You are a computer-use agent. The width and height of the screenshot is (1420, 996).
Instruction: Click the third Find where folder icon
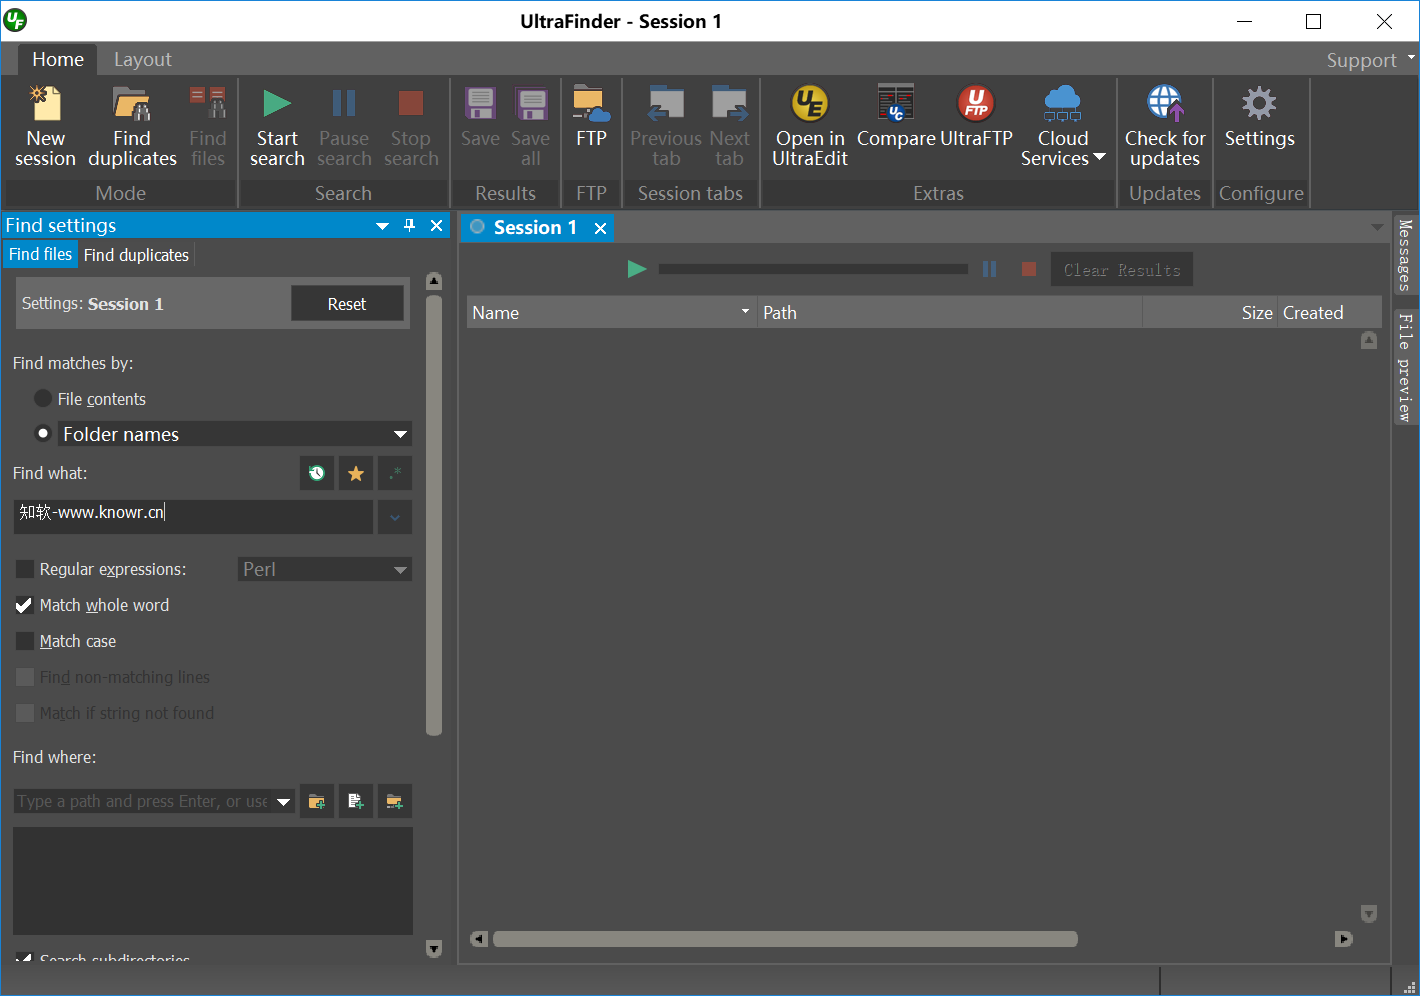click(x=395, y=801)
